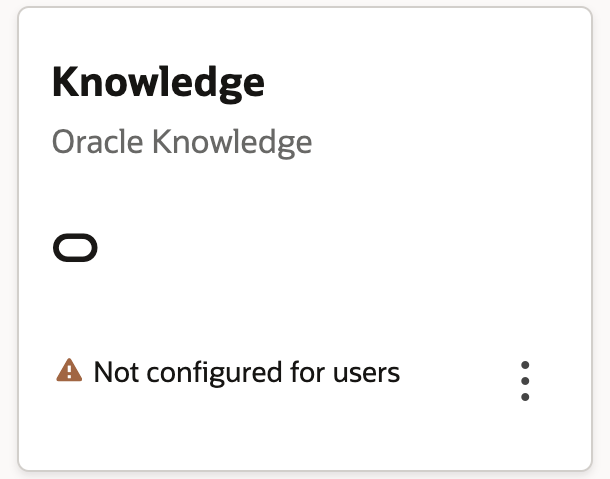
Task: Click the vendor logo under Oracle Knowledge
Action: [x=75, y=248]
